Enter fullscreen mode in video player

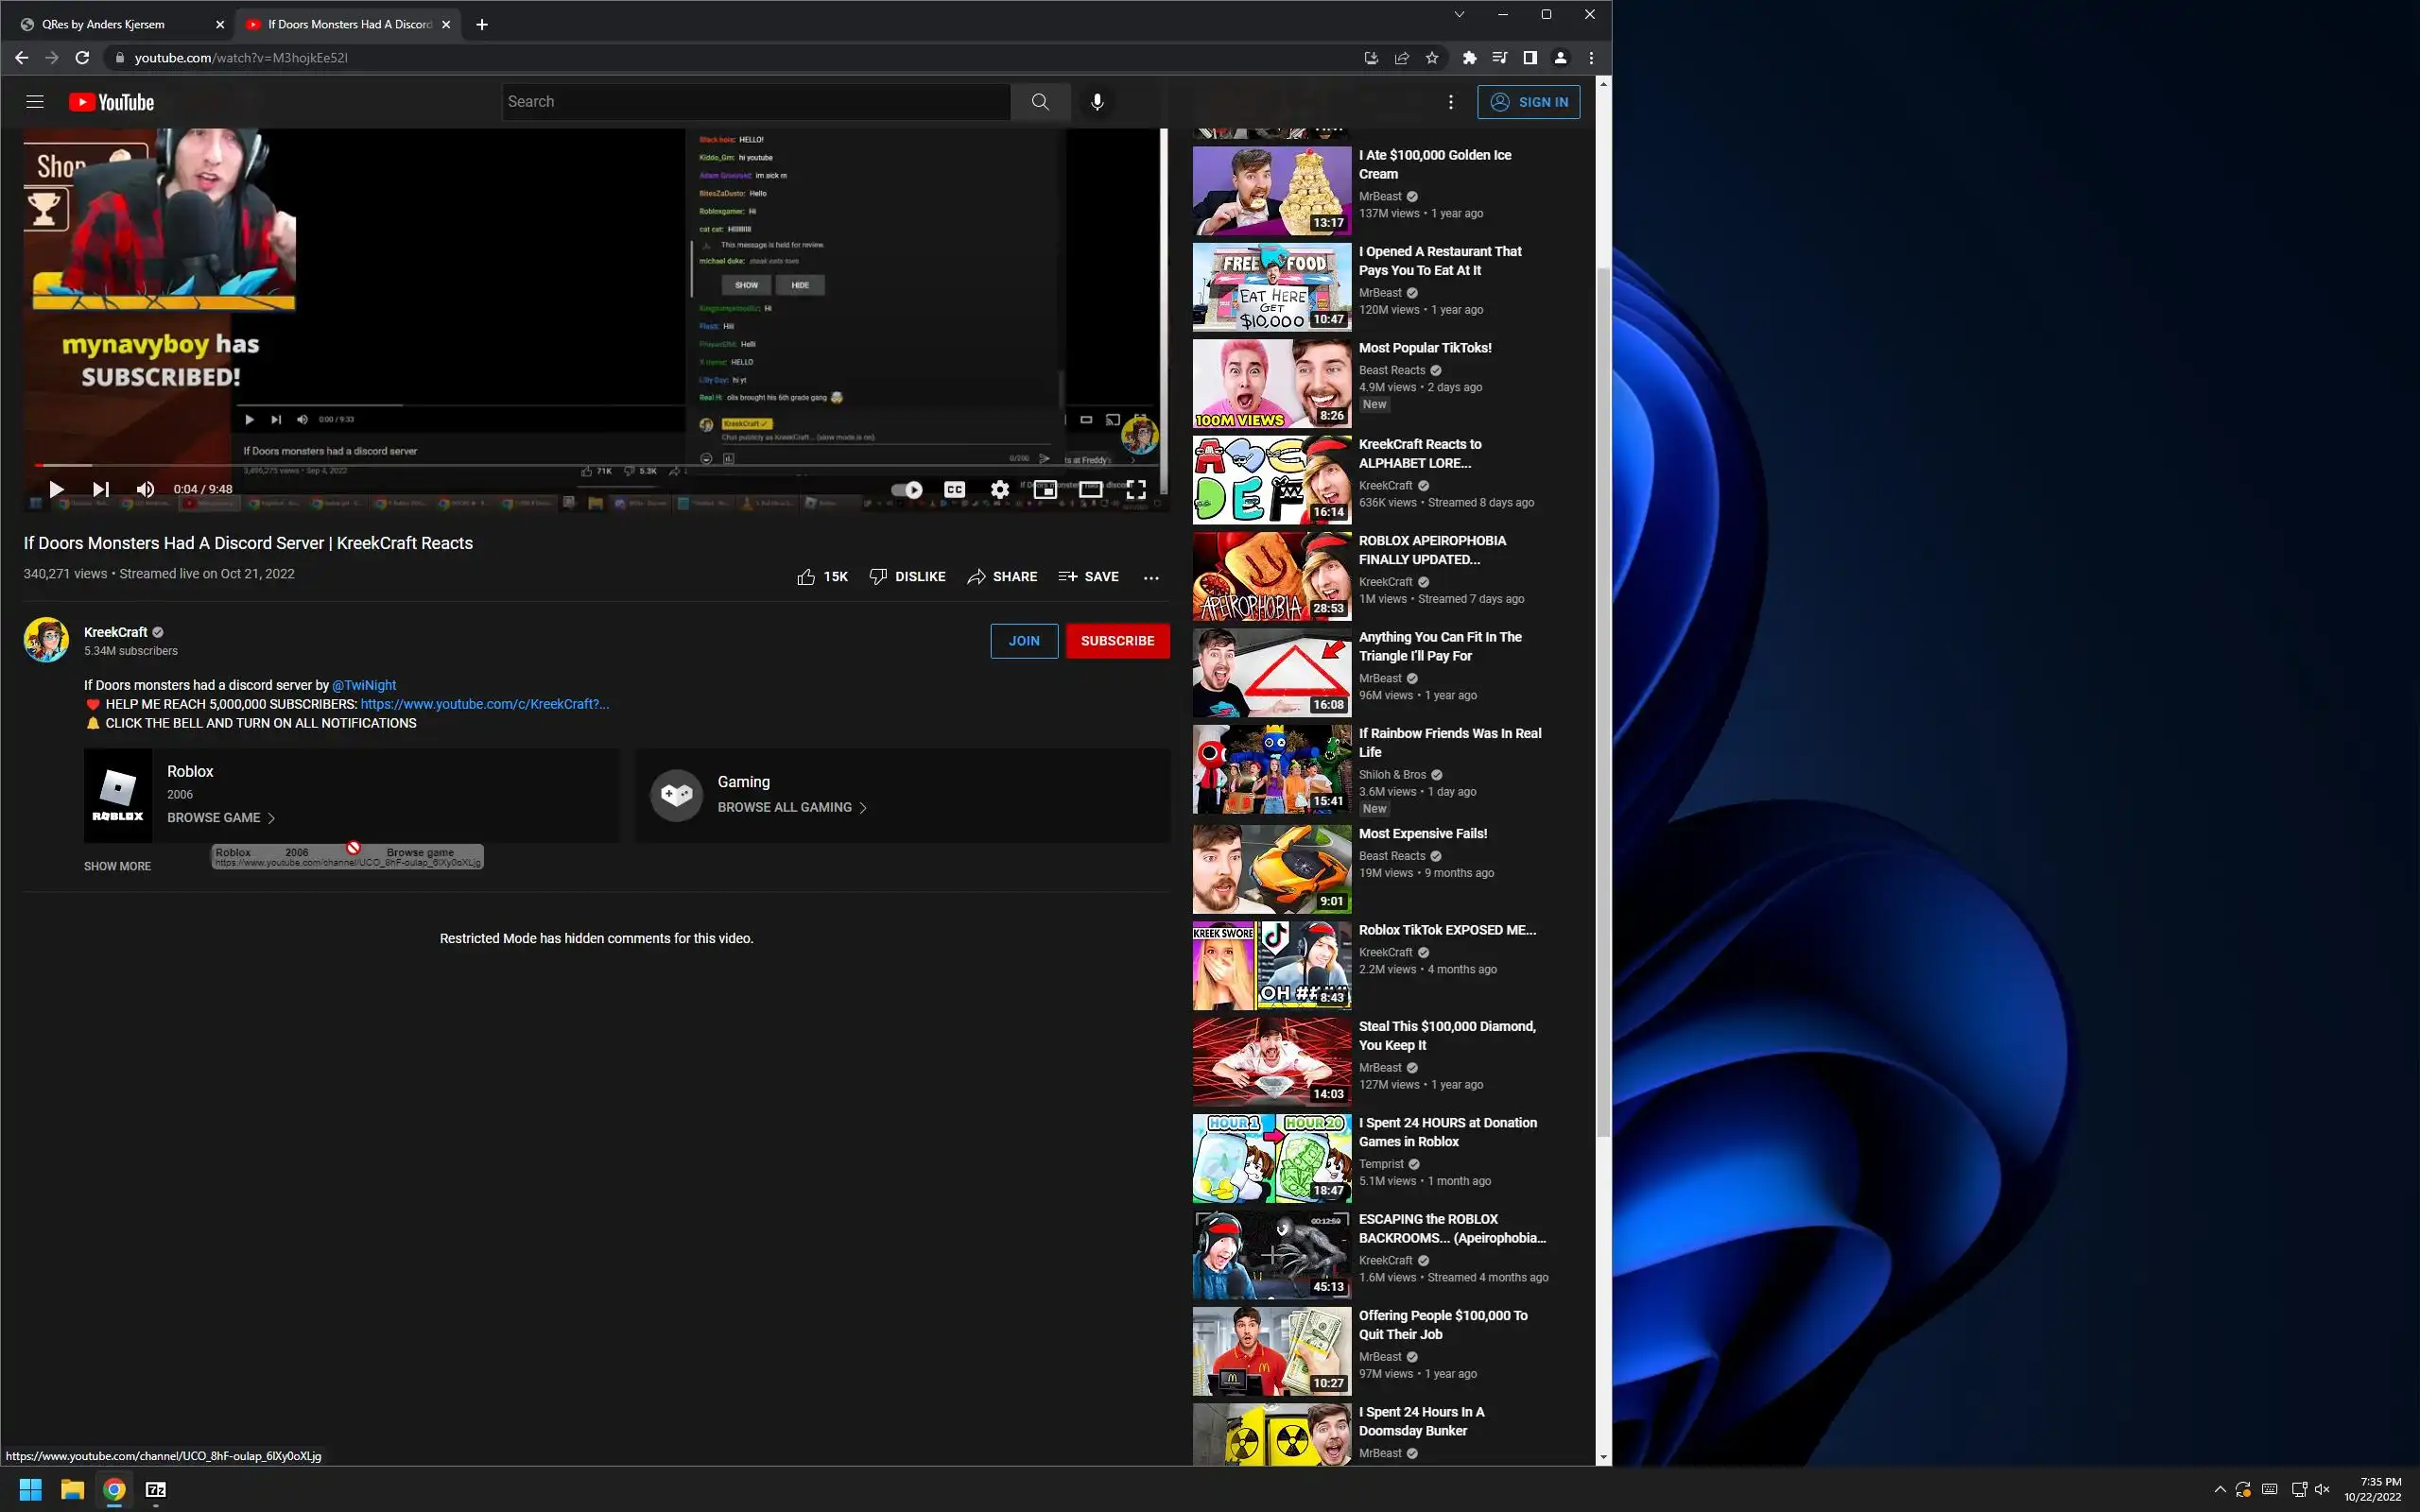click(1136, 489)
